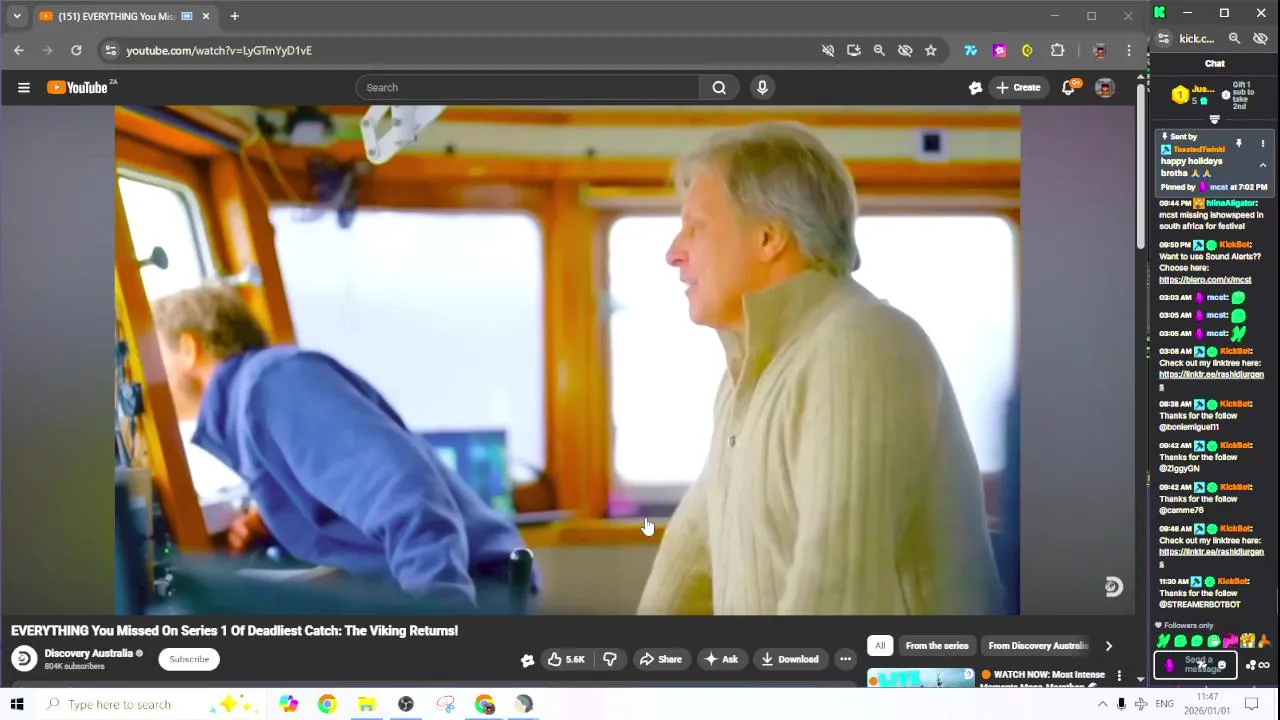Open the blerp.com/x/mcst link
This screenshot has width=1280, height=720.
(1205, 280)
